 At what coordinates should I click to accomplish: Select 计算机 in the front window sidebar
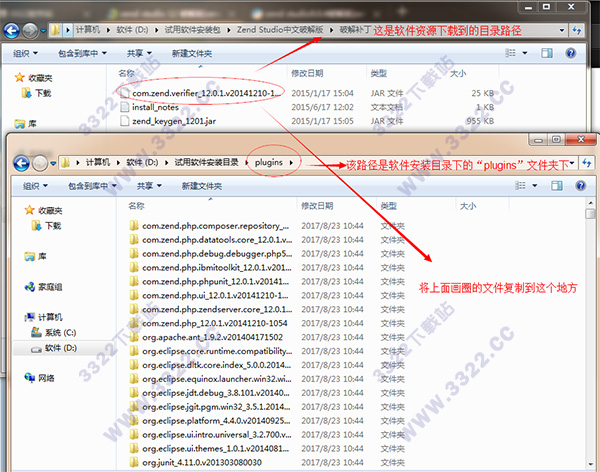tap(43, 317)
